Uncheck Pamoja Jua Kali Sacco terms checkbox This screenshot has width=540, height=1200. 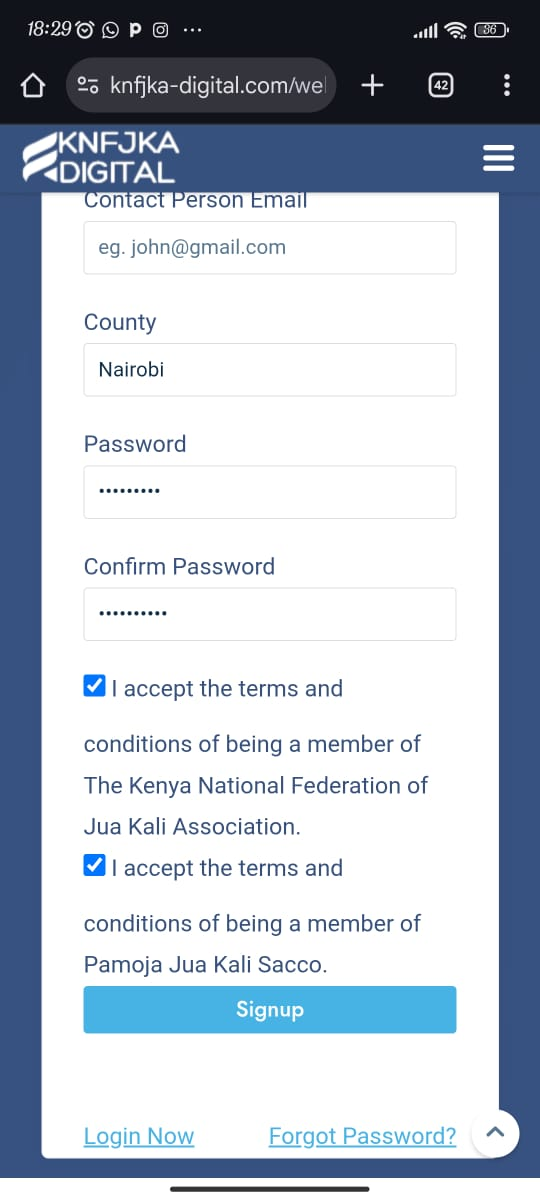tap(95, 865)
